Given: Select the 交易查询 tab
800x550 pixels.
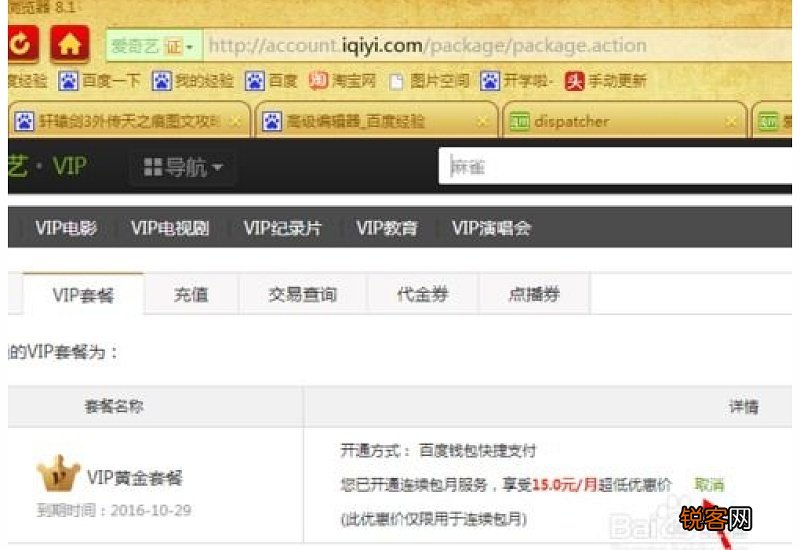Looking at the screenshot, I should (x=303, y=294).
